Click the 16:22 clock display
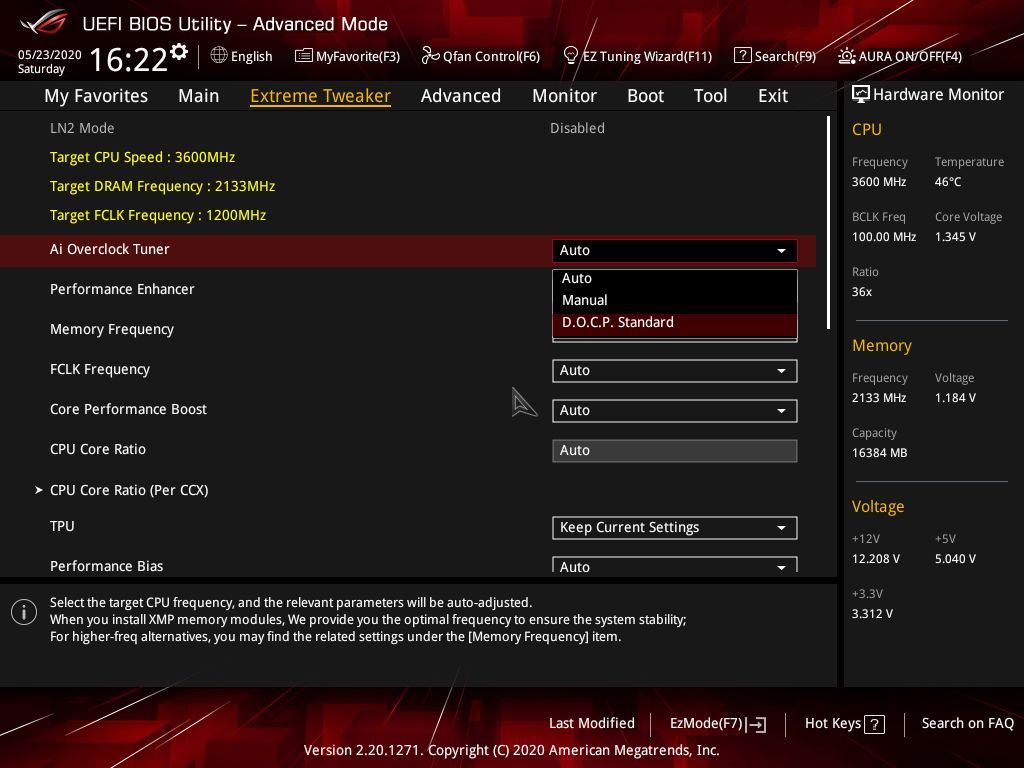This screenshot has height=768, width=1024. click(x=129, y=60)
